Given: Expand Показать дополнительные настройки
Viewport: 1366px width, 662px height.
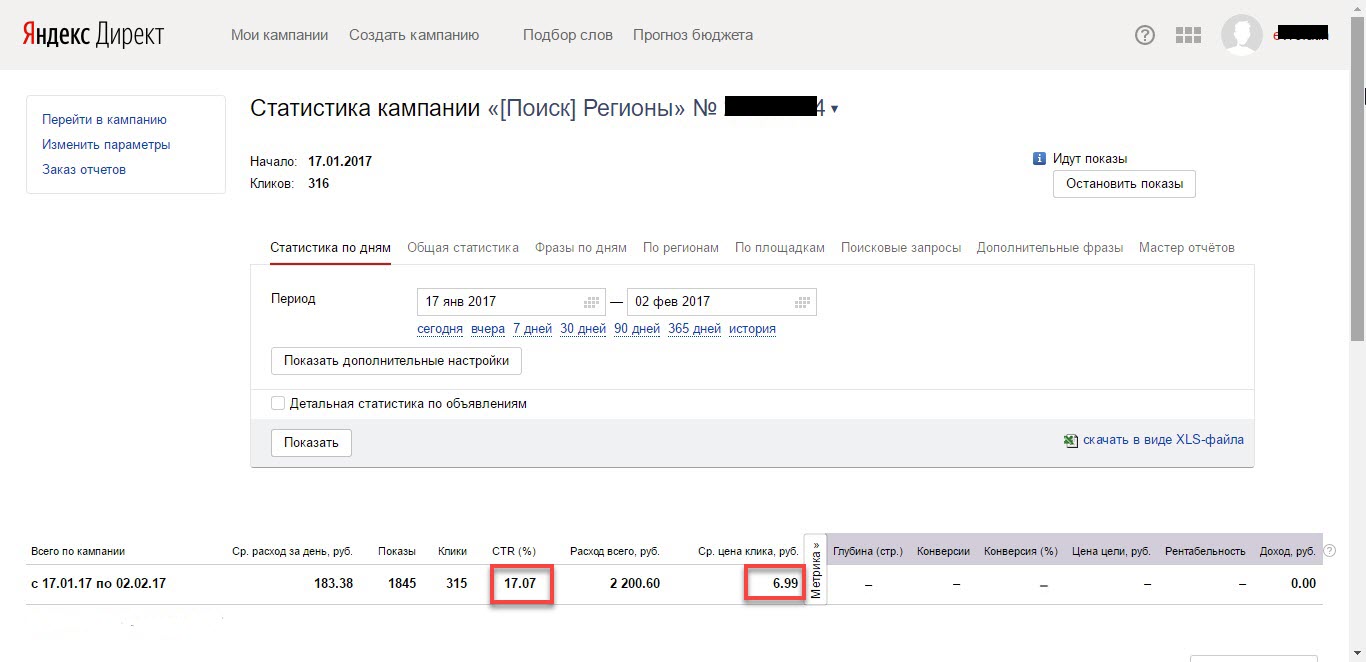Looking at the screenshot, I should click(x=396, y=361).
